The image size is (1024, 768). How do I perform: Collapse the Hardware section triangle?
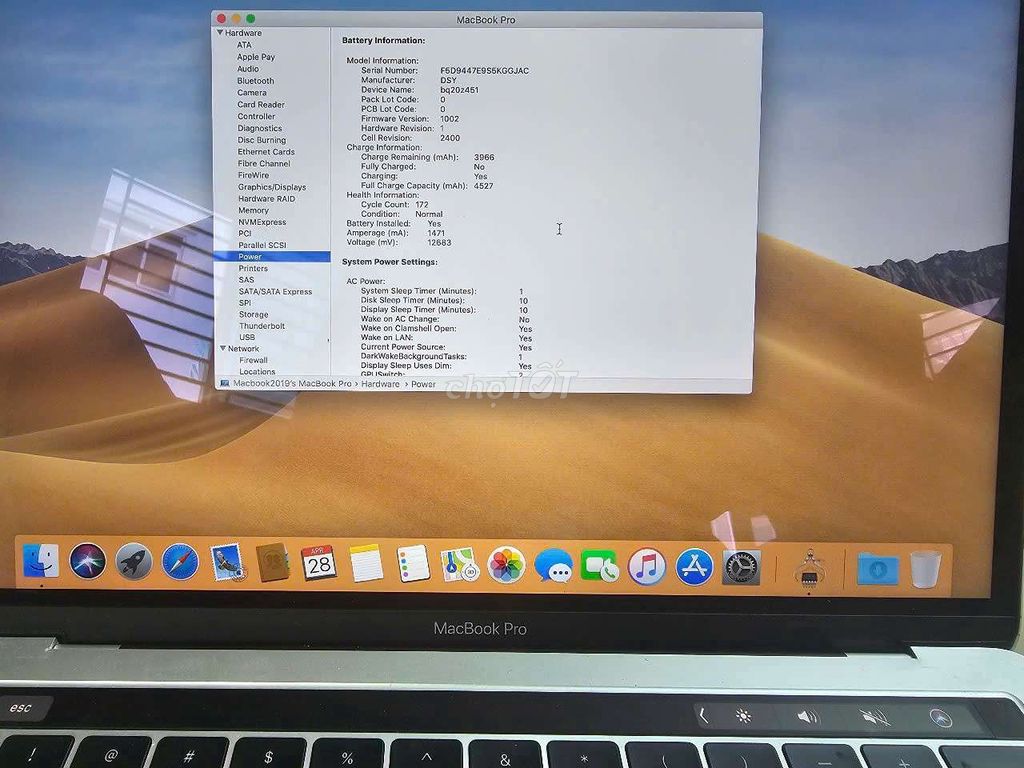(x=220, y=32)
